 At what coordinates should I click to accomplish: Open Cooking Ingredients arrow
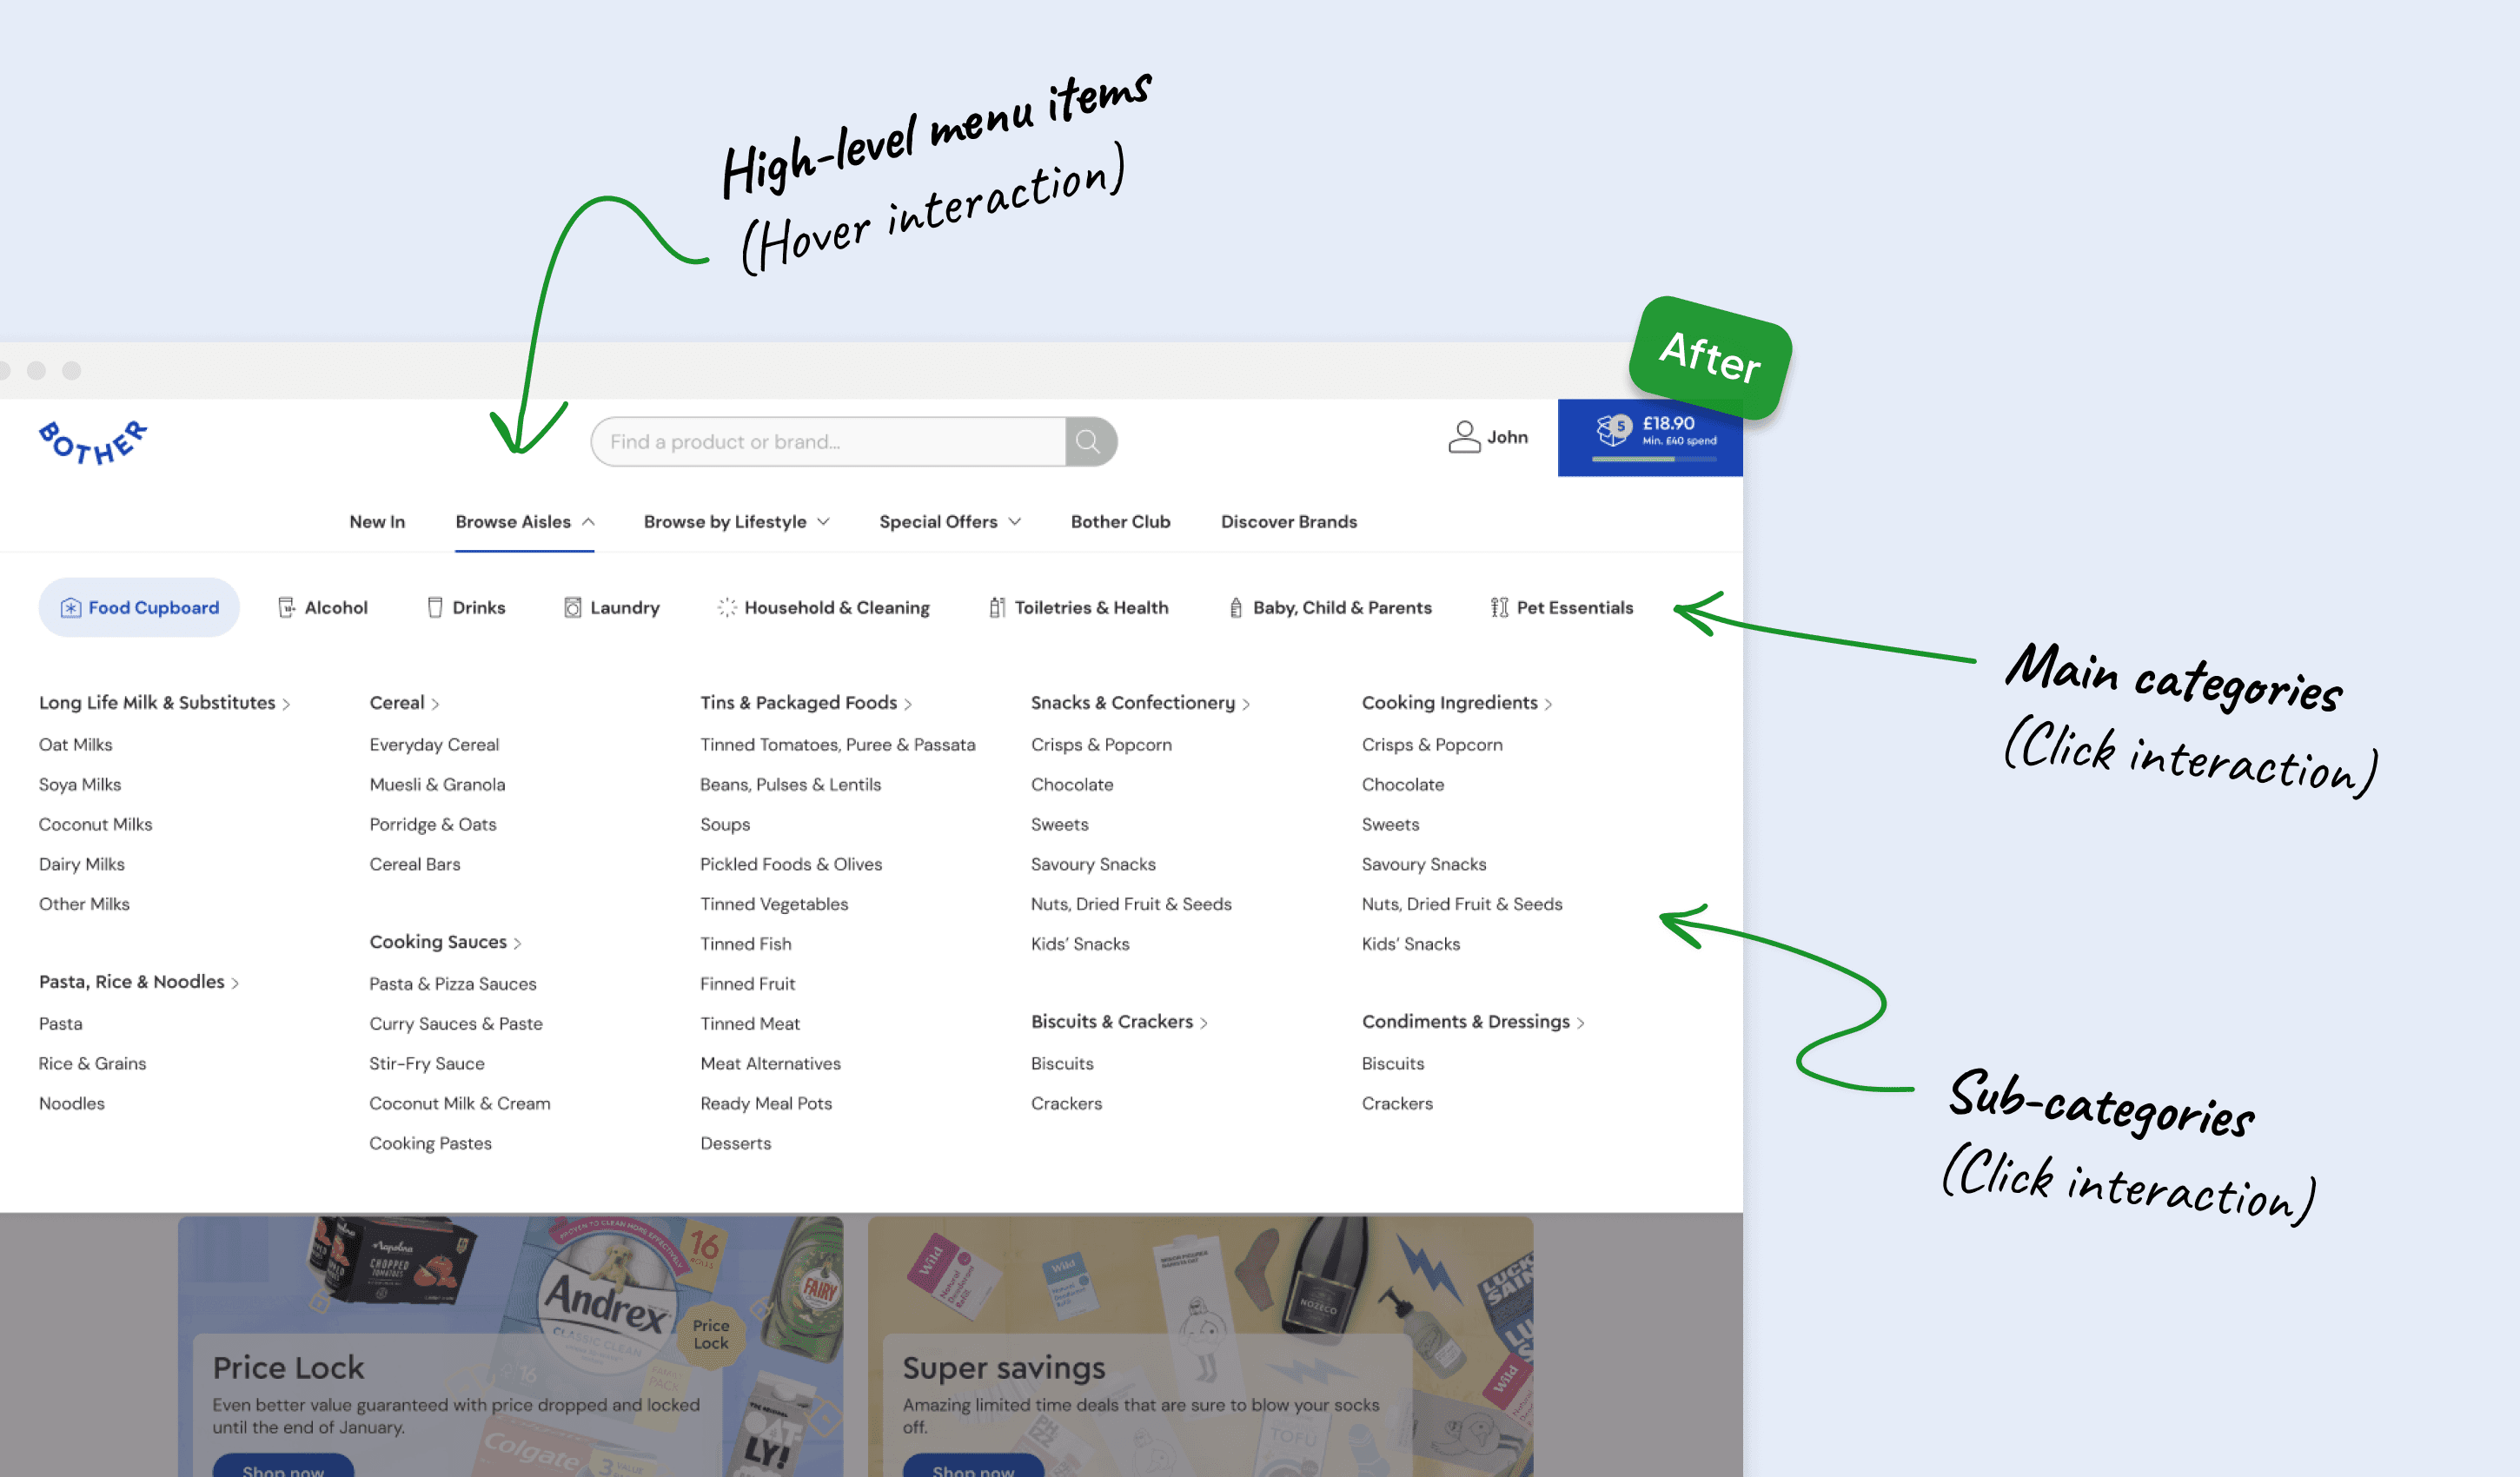coord(1548,704)
